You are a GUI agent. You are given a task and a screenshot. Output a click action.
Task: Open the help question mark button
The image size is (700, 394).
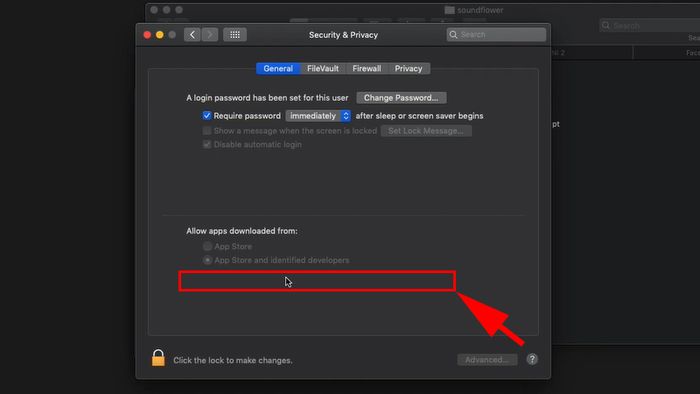pos(532,359)
